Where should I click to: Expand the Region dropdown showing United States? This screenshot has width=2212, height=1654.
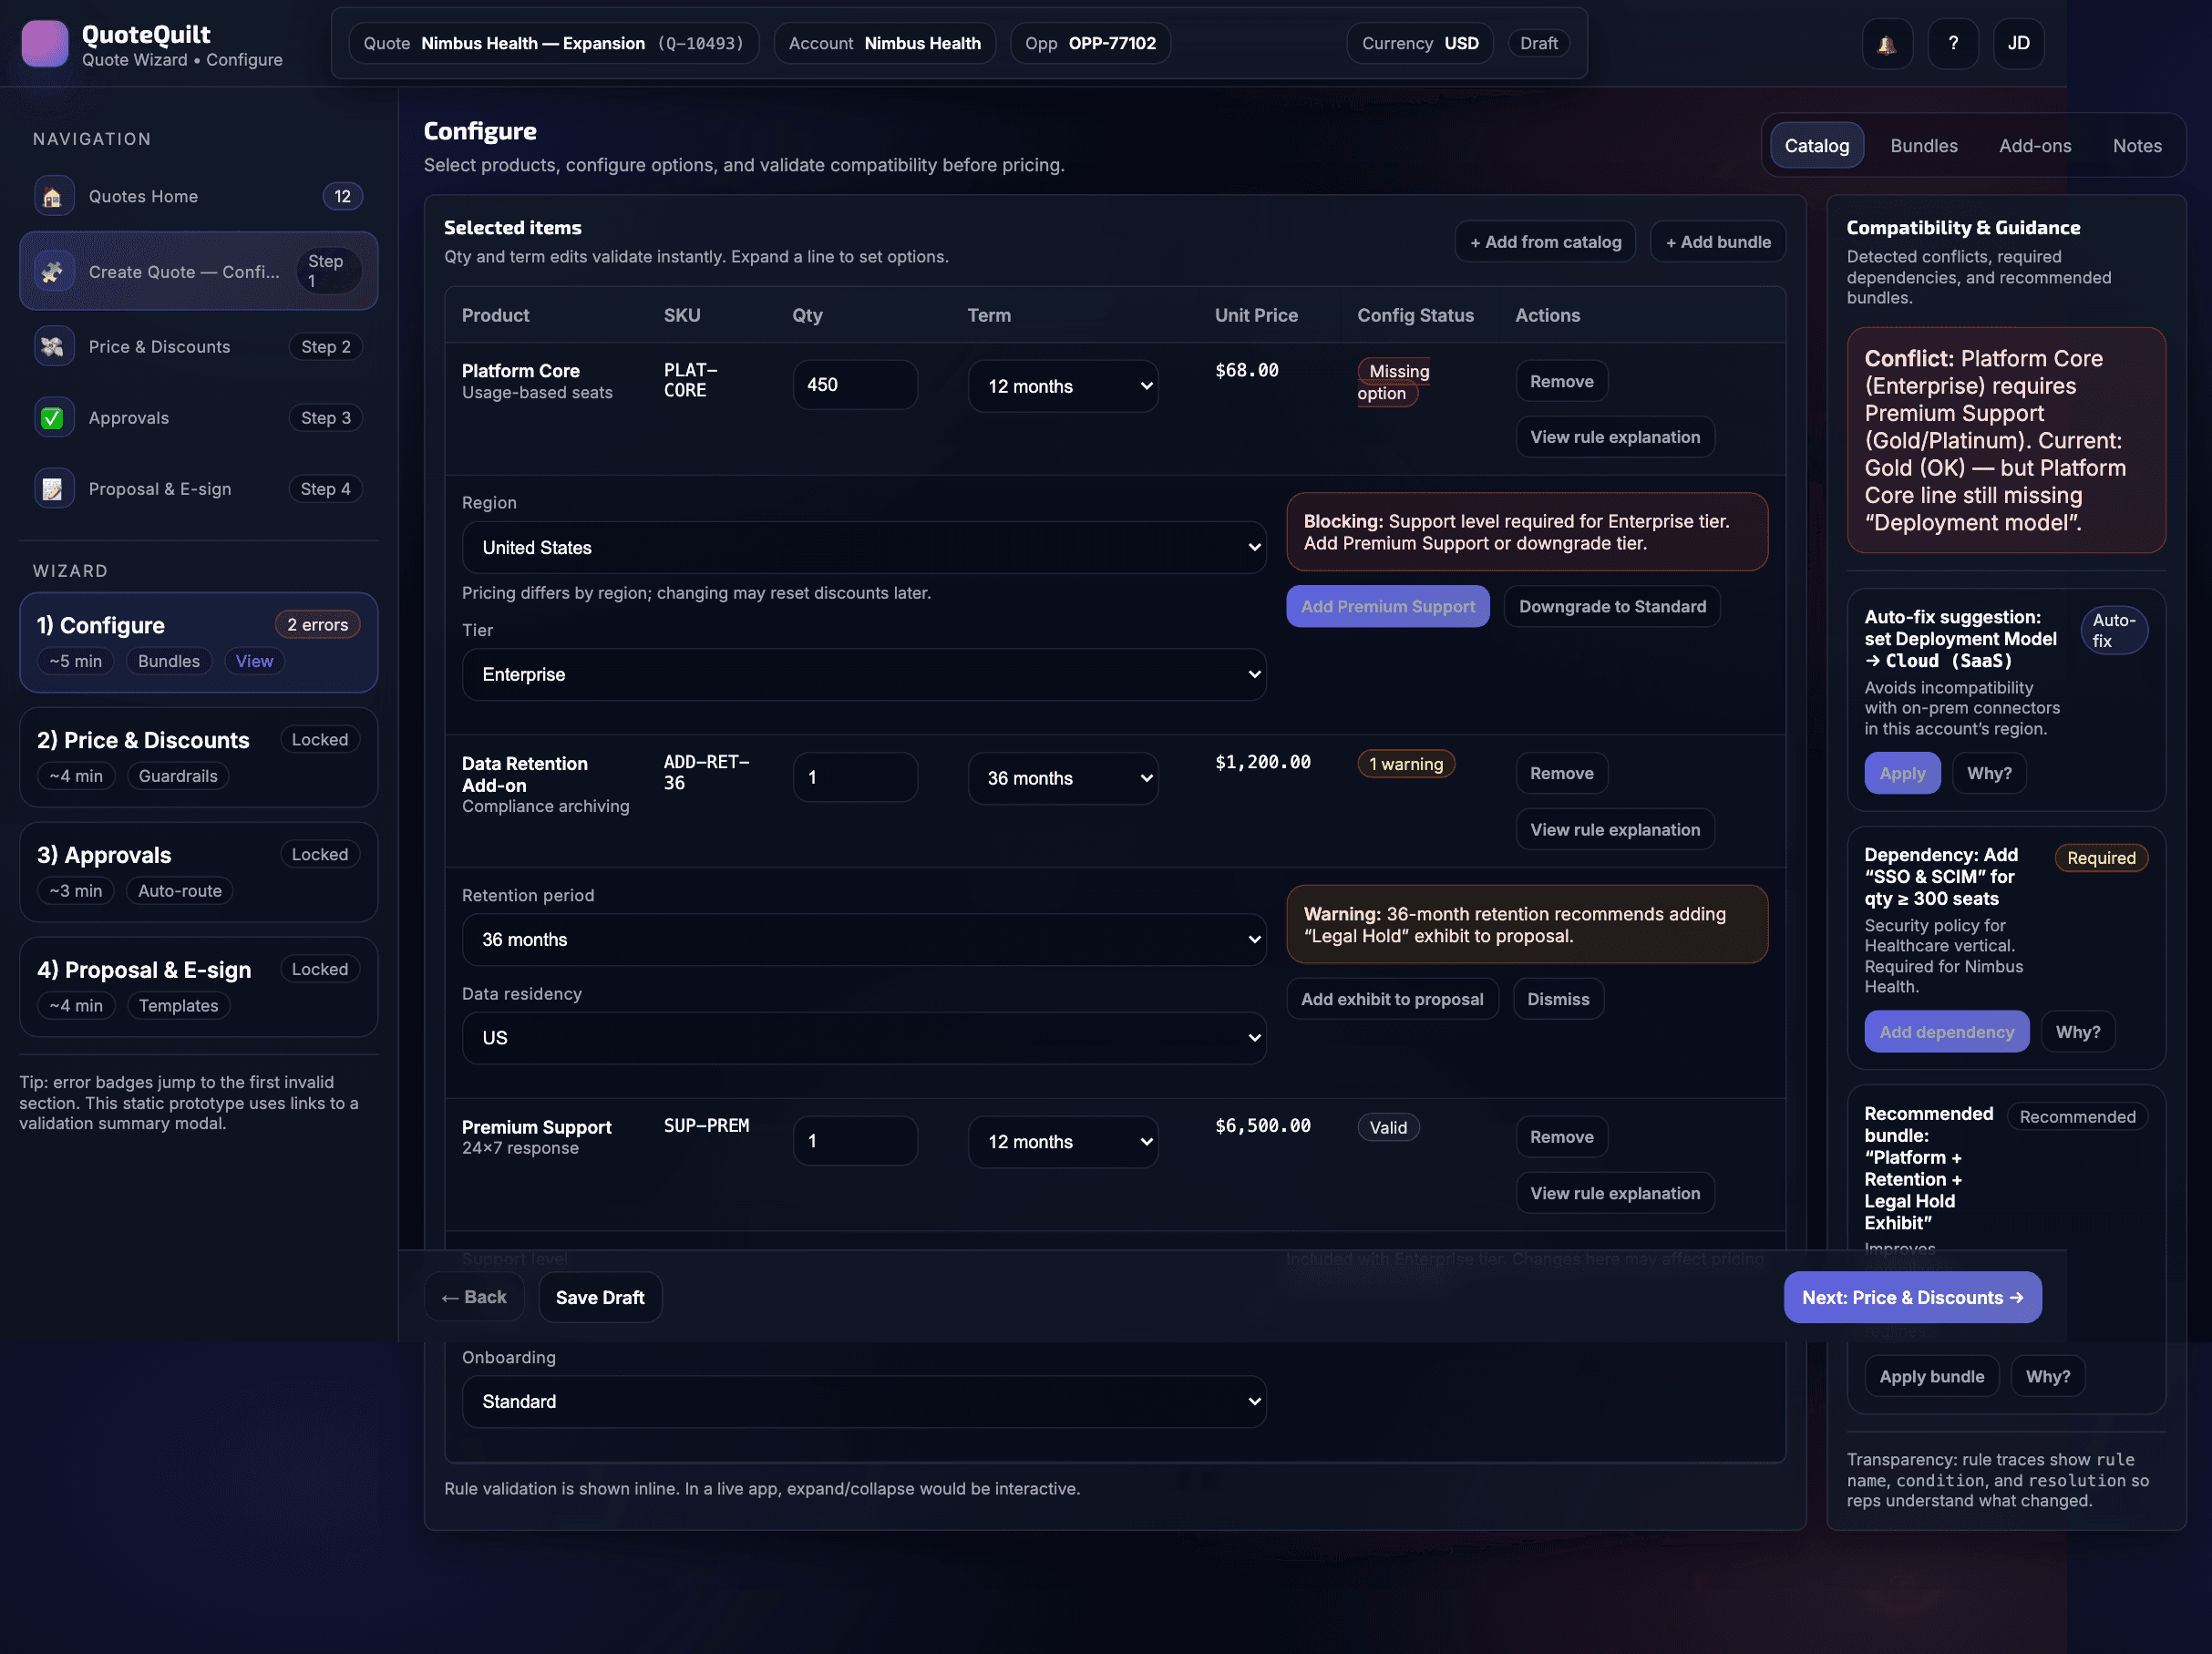pyautogui.click(x=864, y=548)
